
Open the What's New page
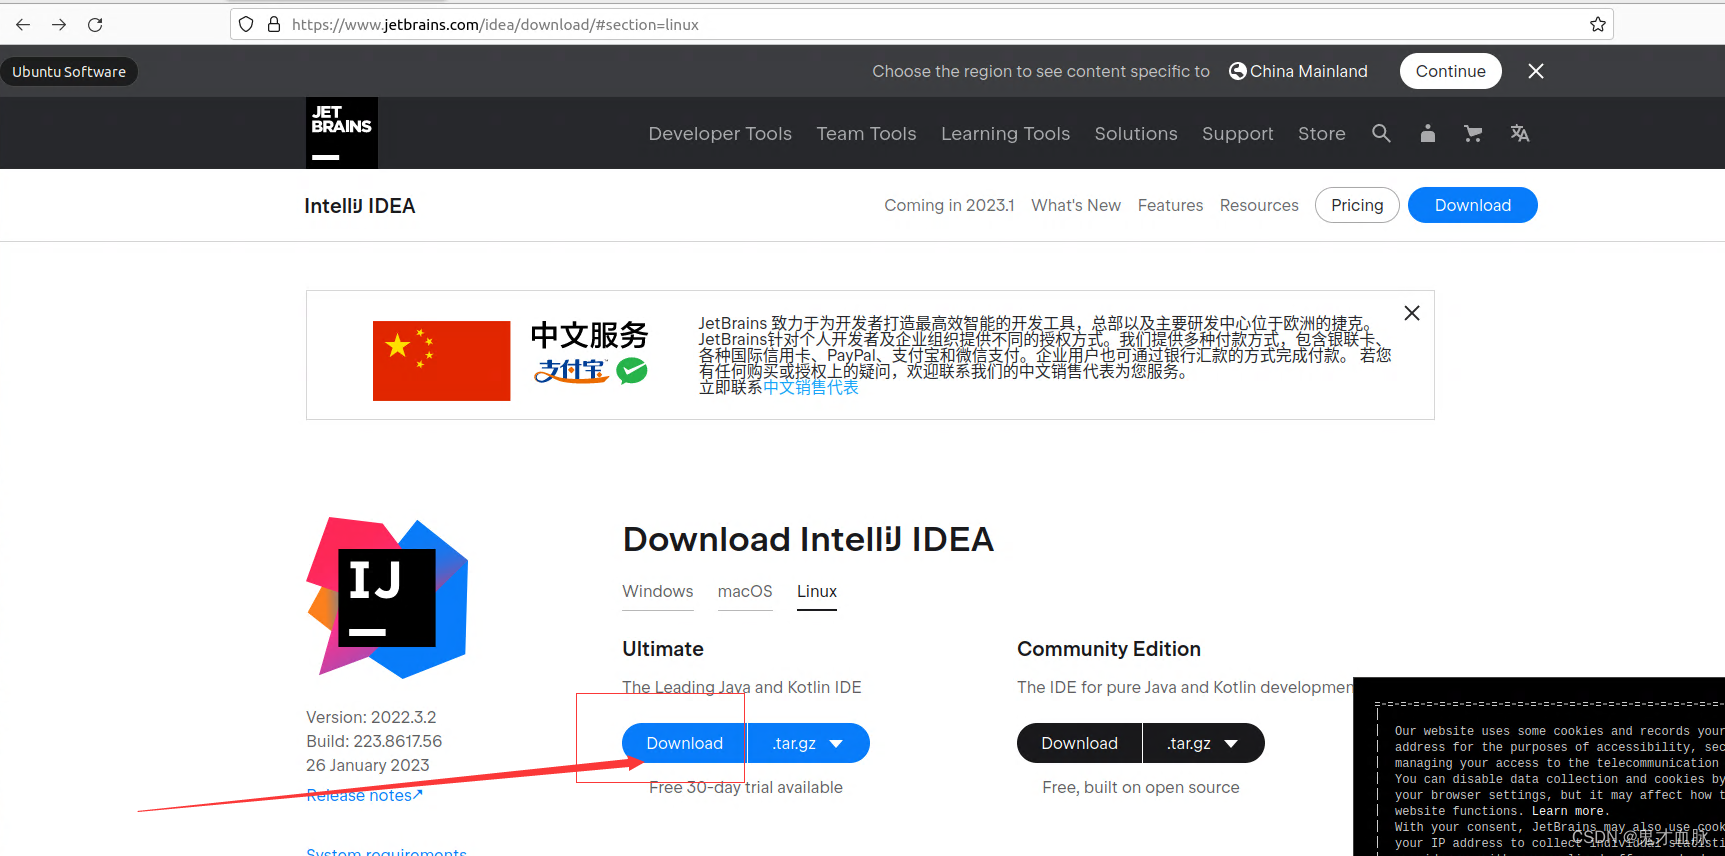click(1076, 205)
